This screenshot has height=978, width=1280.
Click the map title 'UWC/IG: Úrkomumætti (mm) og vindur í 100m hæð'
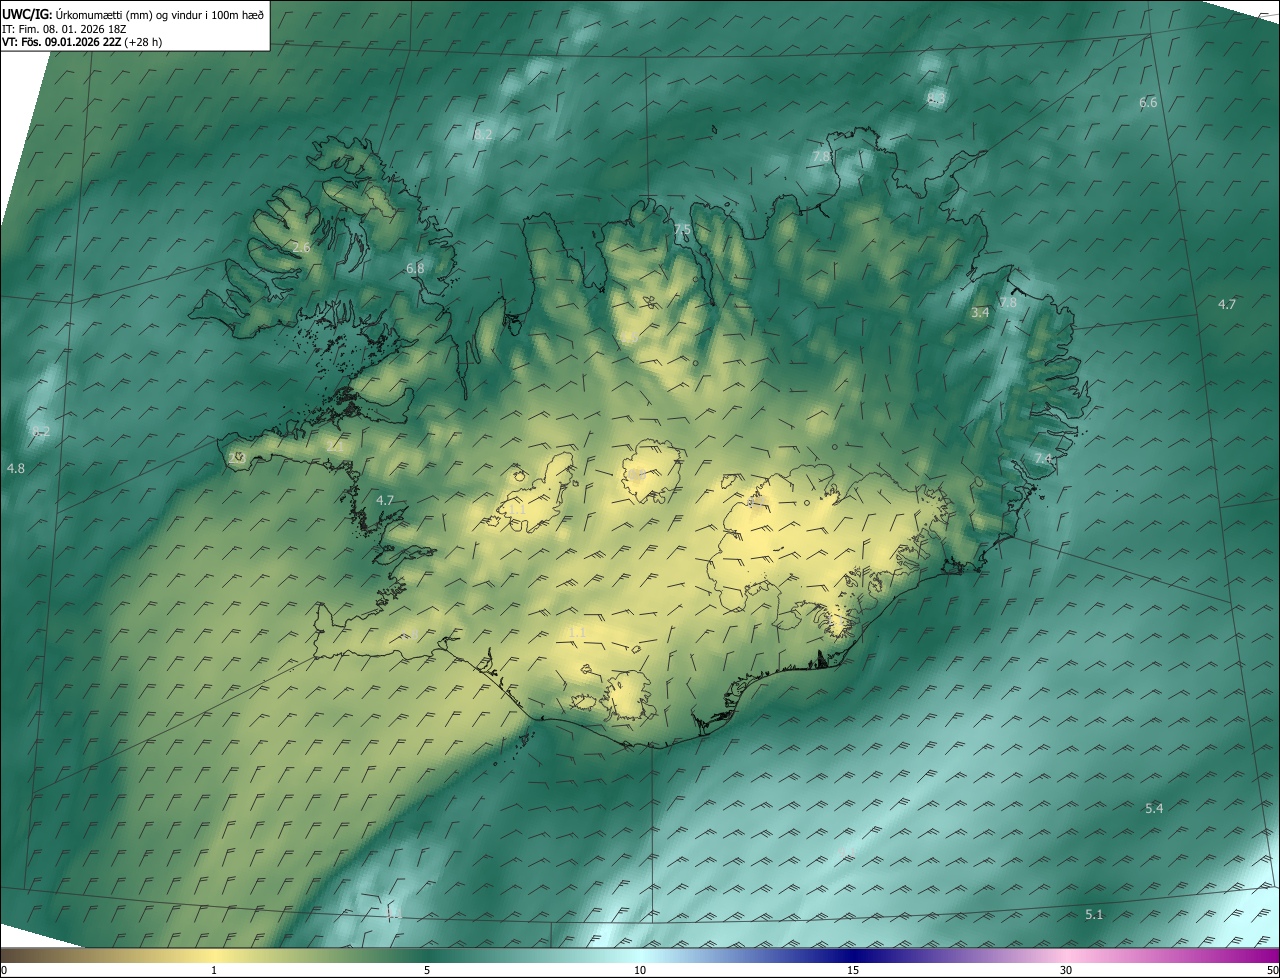[x=132, y=13]
